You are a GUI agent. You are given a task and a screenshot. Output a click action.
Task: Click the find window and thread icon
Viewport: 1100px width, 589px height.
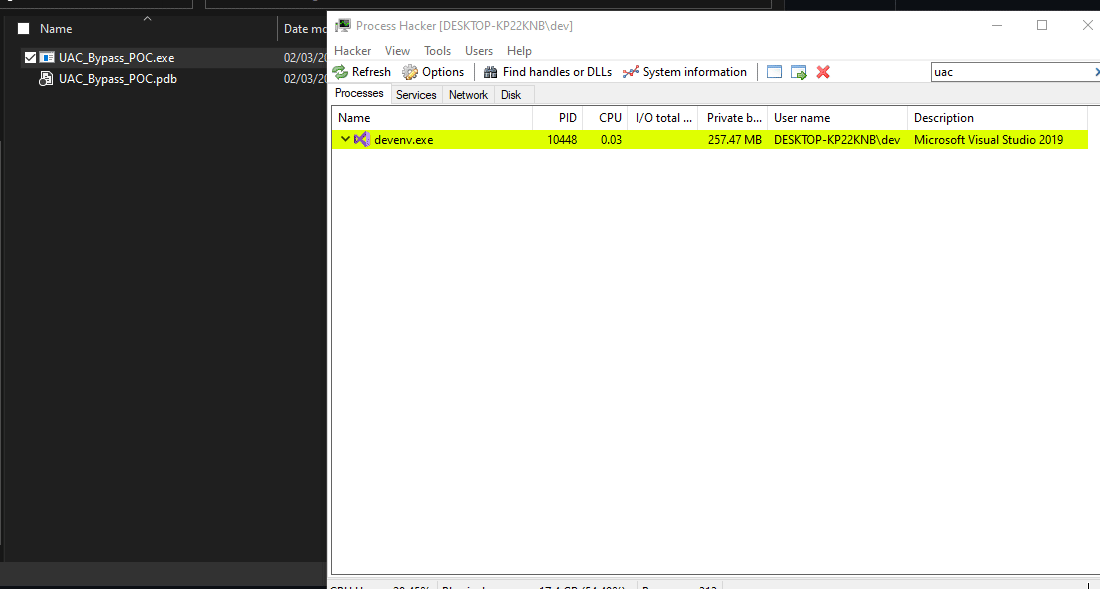pyautogui.click(x=798, y=72)
